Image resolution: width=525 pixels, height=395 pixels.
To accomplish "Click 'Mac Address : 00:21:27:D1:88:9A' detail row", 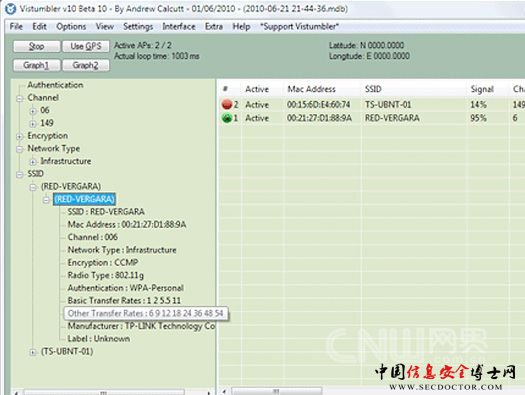I will tap(127, 224).
